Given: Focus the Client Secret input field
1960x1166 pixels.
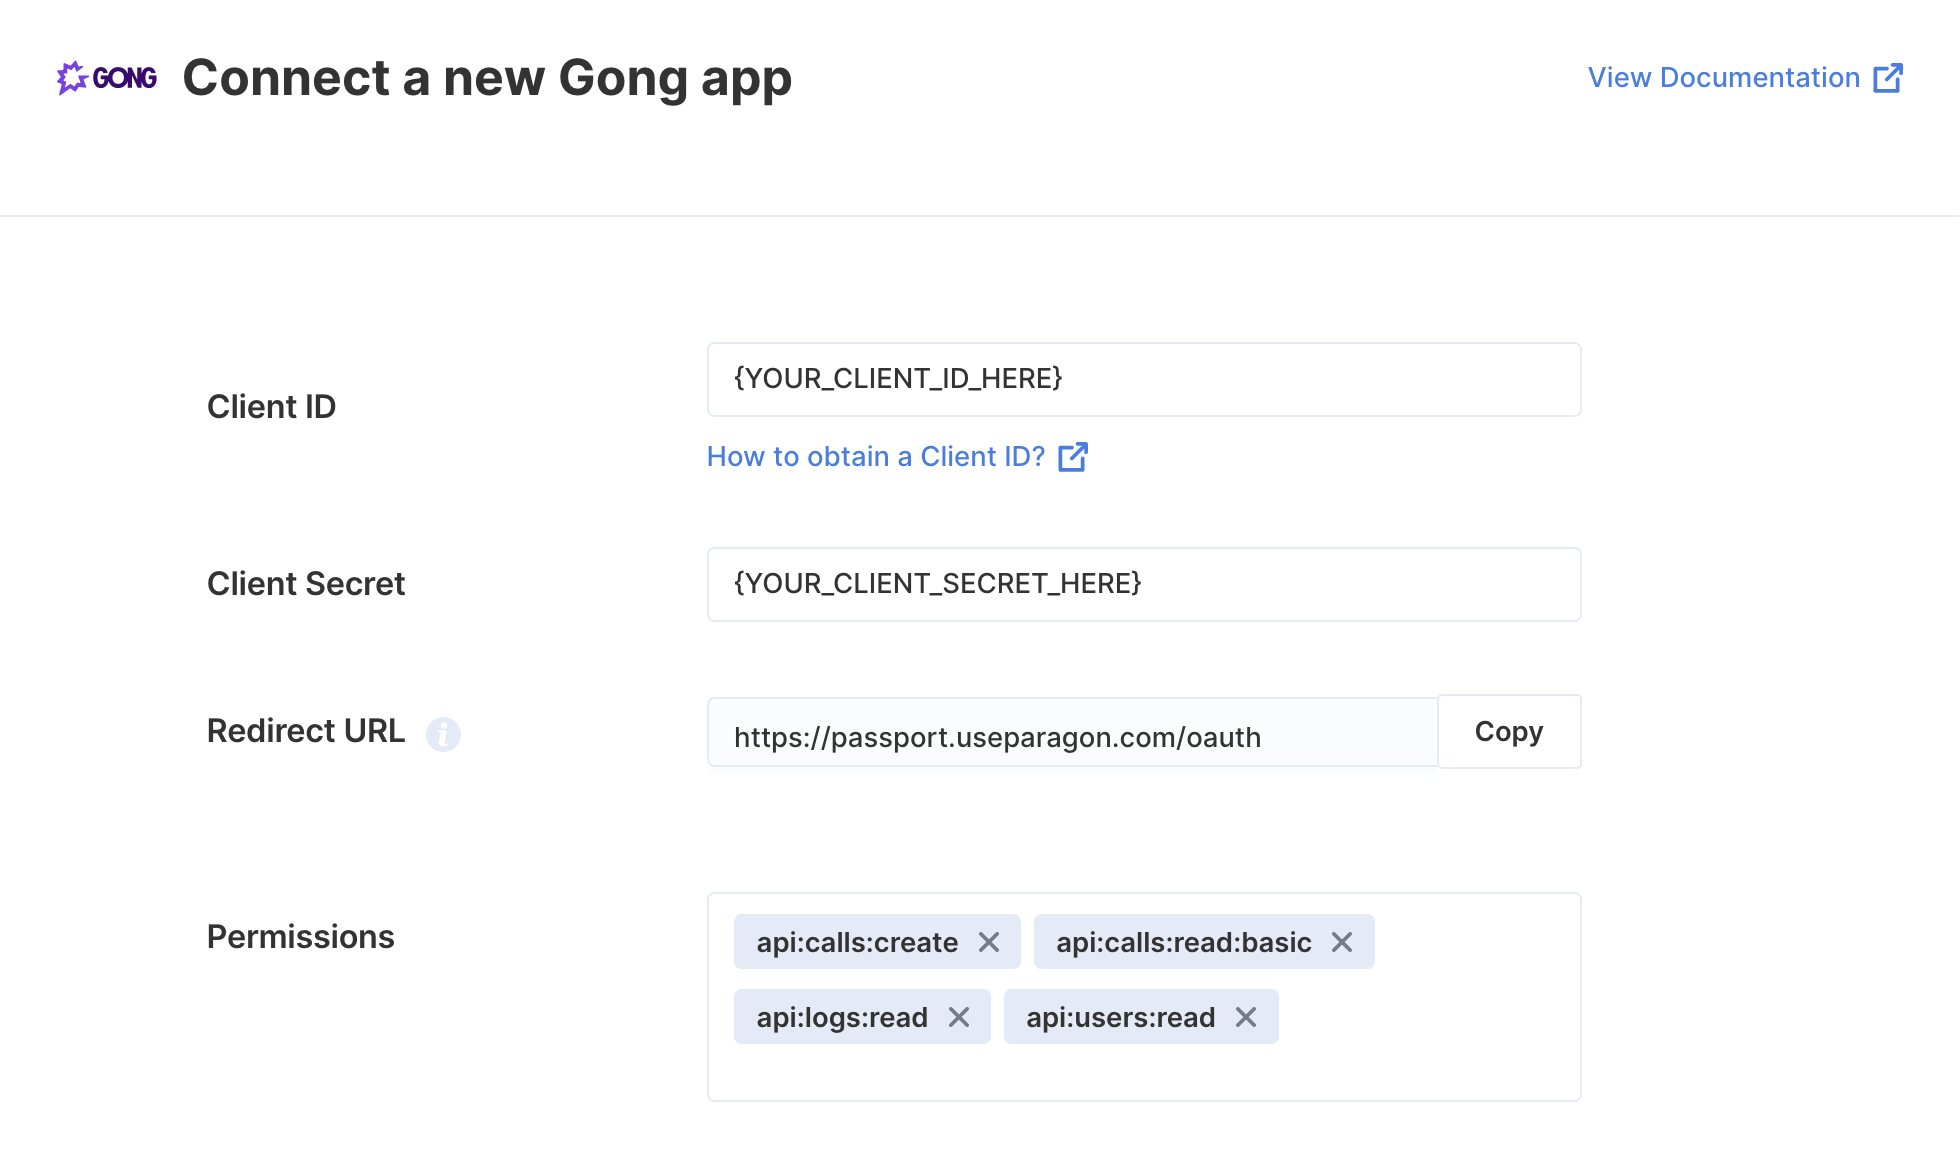Looking at the screenshot, I should (1144, 584).
